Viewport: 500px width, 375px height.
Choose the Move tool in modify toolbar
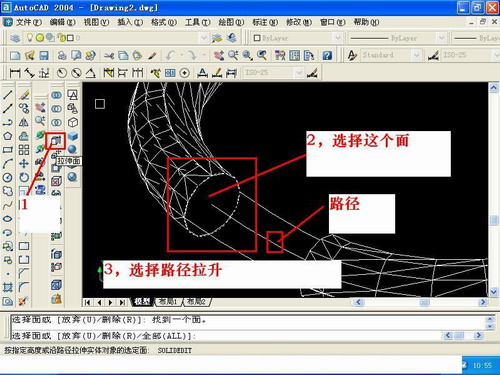click(x=24, y=163)
